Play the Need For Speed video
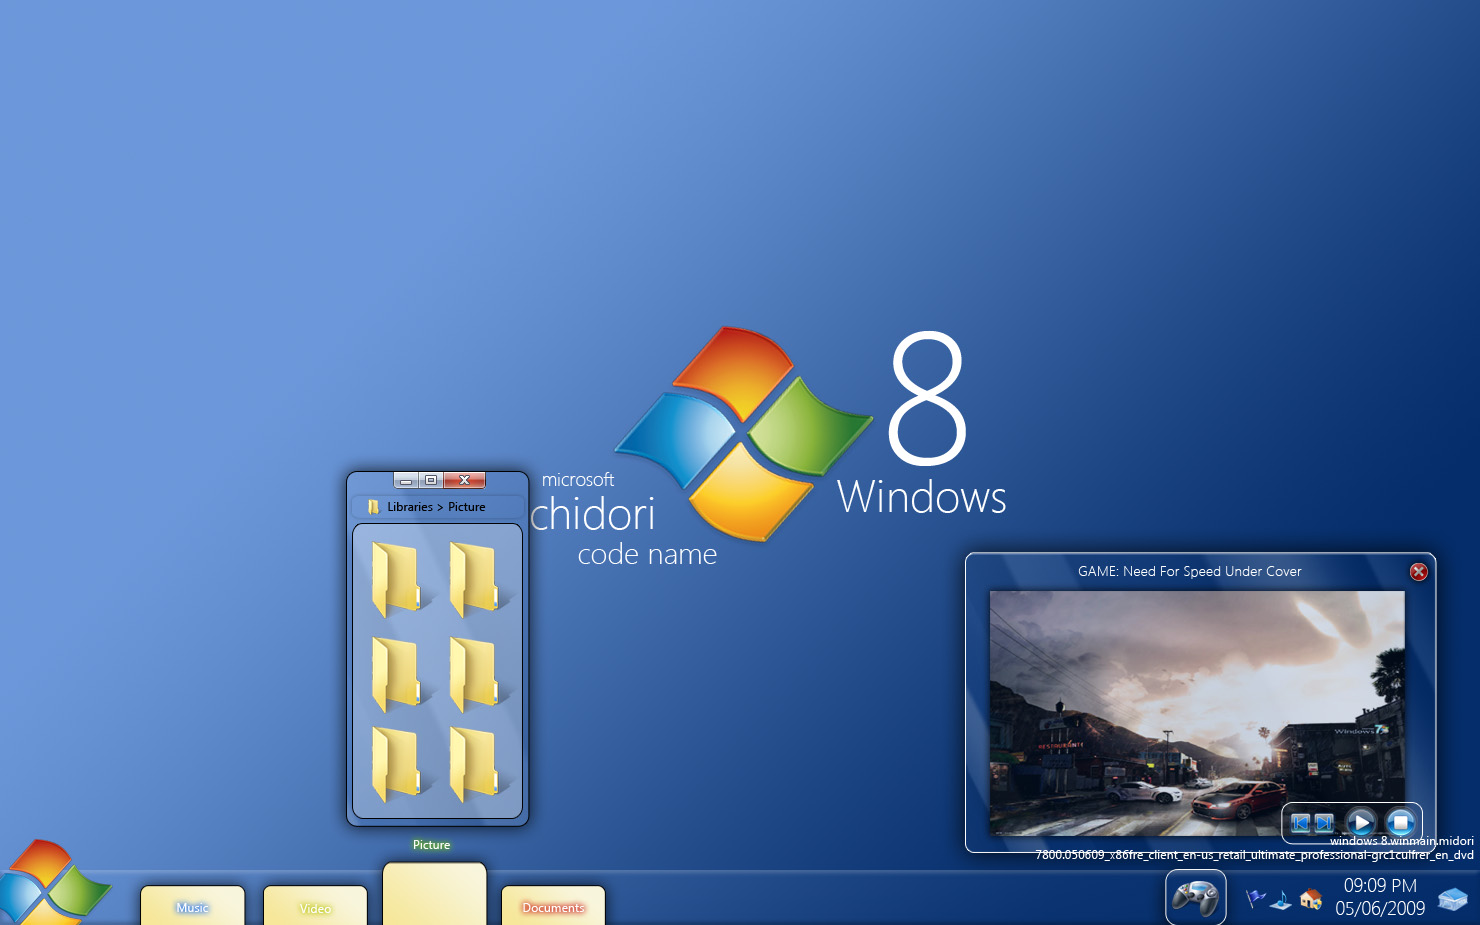 click(1361, 822)
